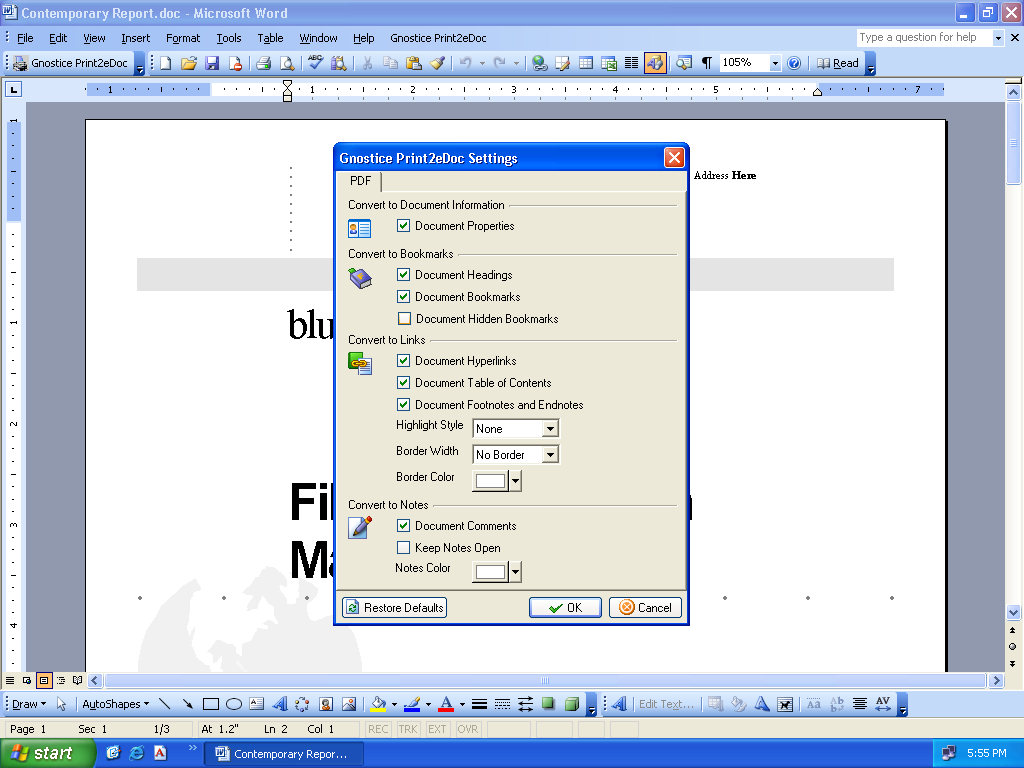1024x768 pixels.
Task: Open the Highlight Style dropdown
Action: pyautogui.click(x=550, y=429)
